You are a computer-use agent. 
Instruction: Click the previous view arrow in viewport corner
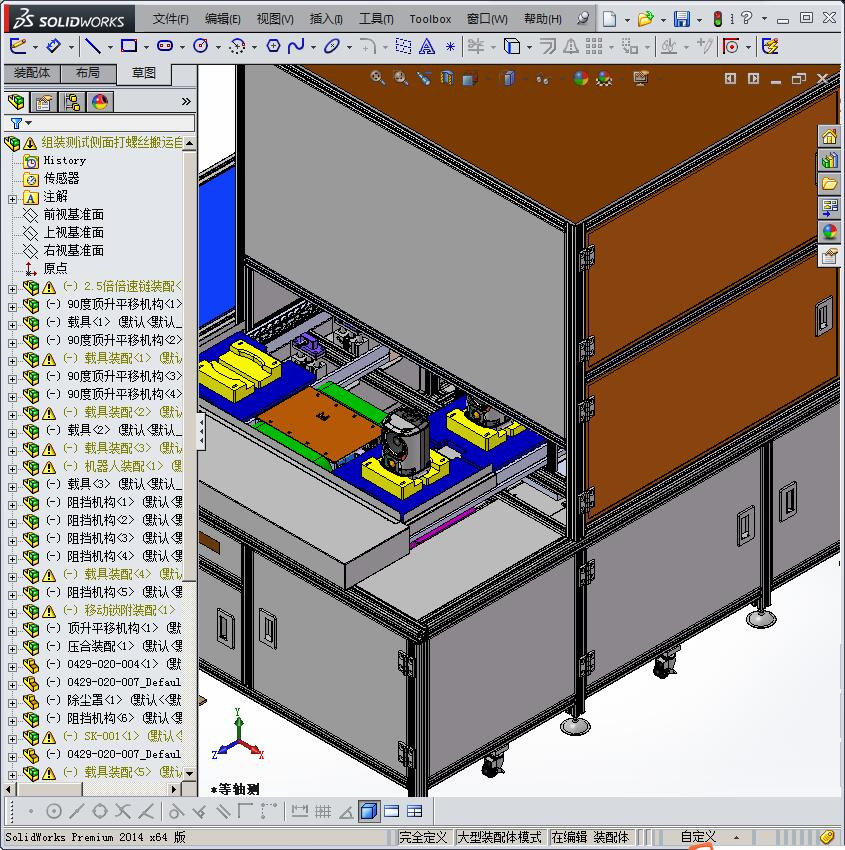click(x=730, y=79)
